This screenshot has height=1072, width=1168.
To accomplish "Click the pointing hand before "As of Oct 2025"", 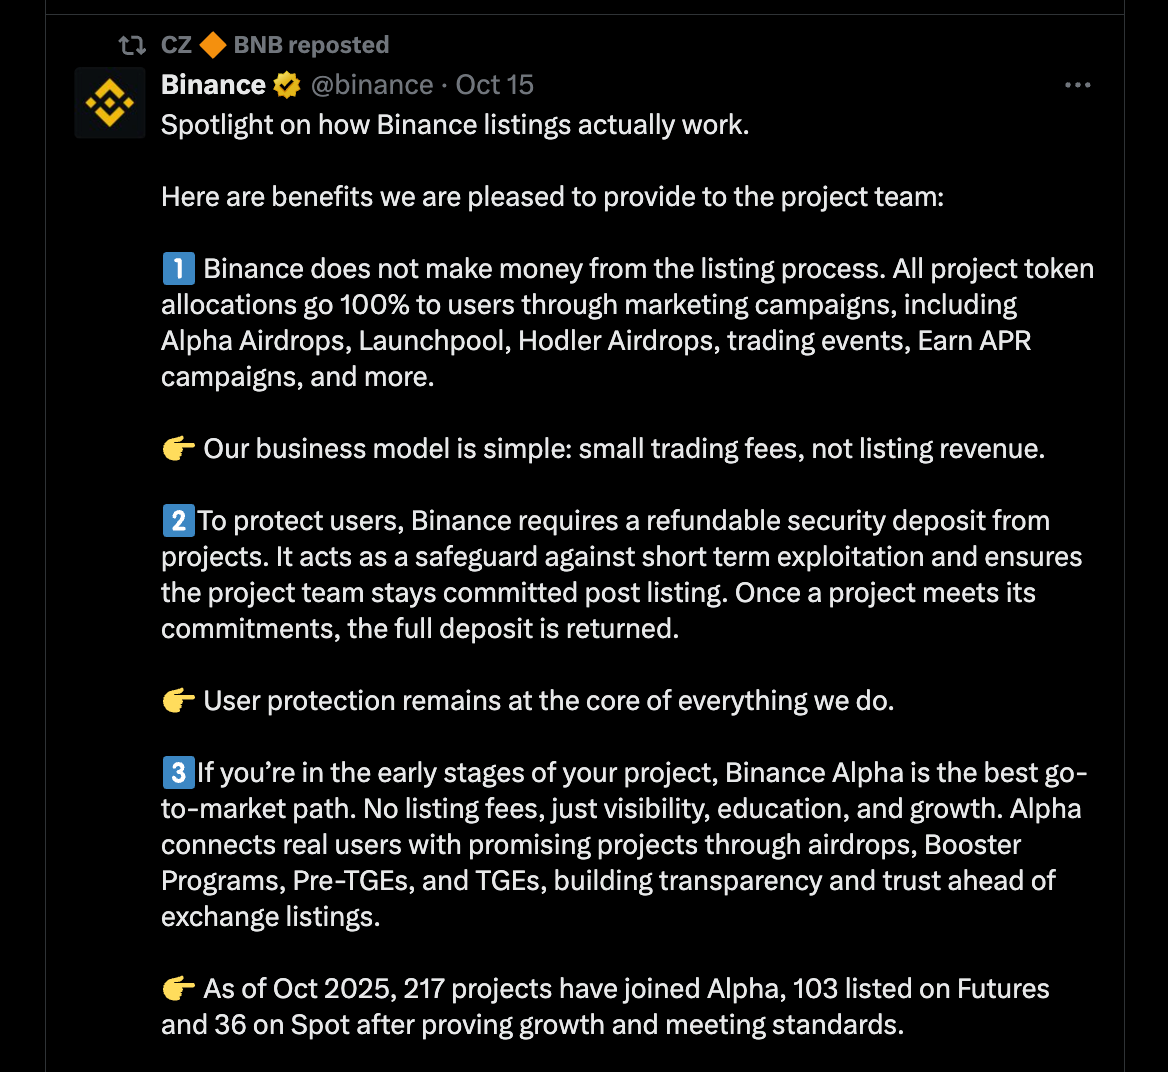I will pyautogui.click(x=178, y=989).
